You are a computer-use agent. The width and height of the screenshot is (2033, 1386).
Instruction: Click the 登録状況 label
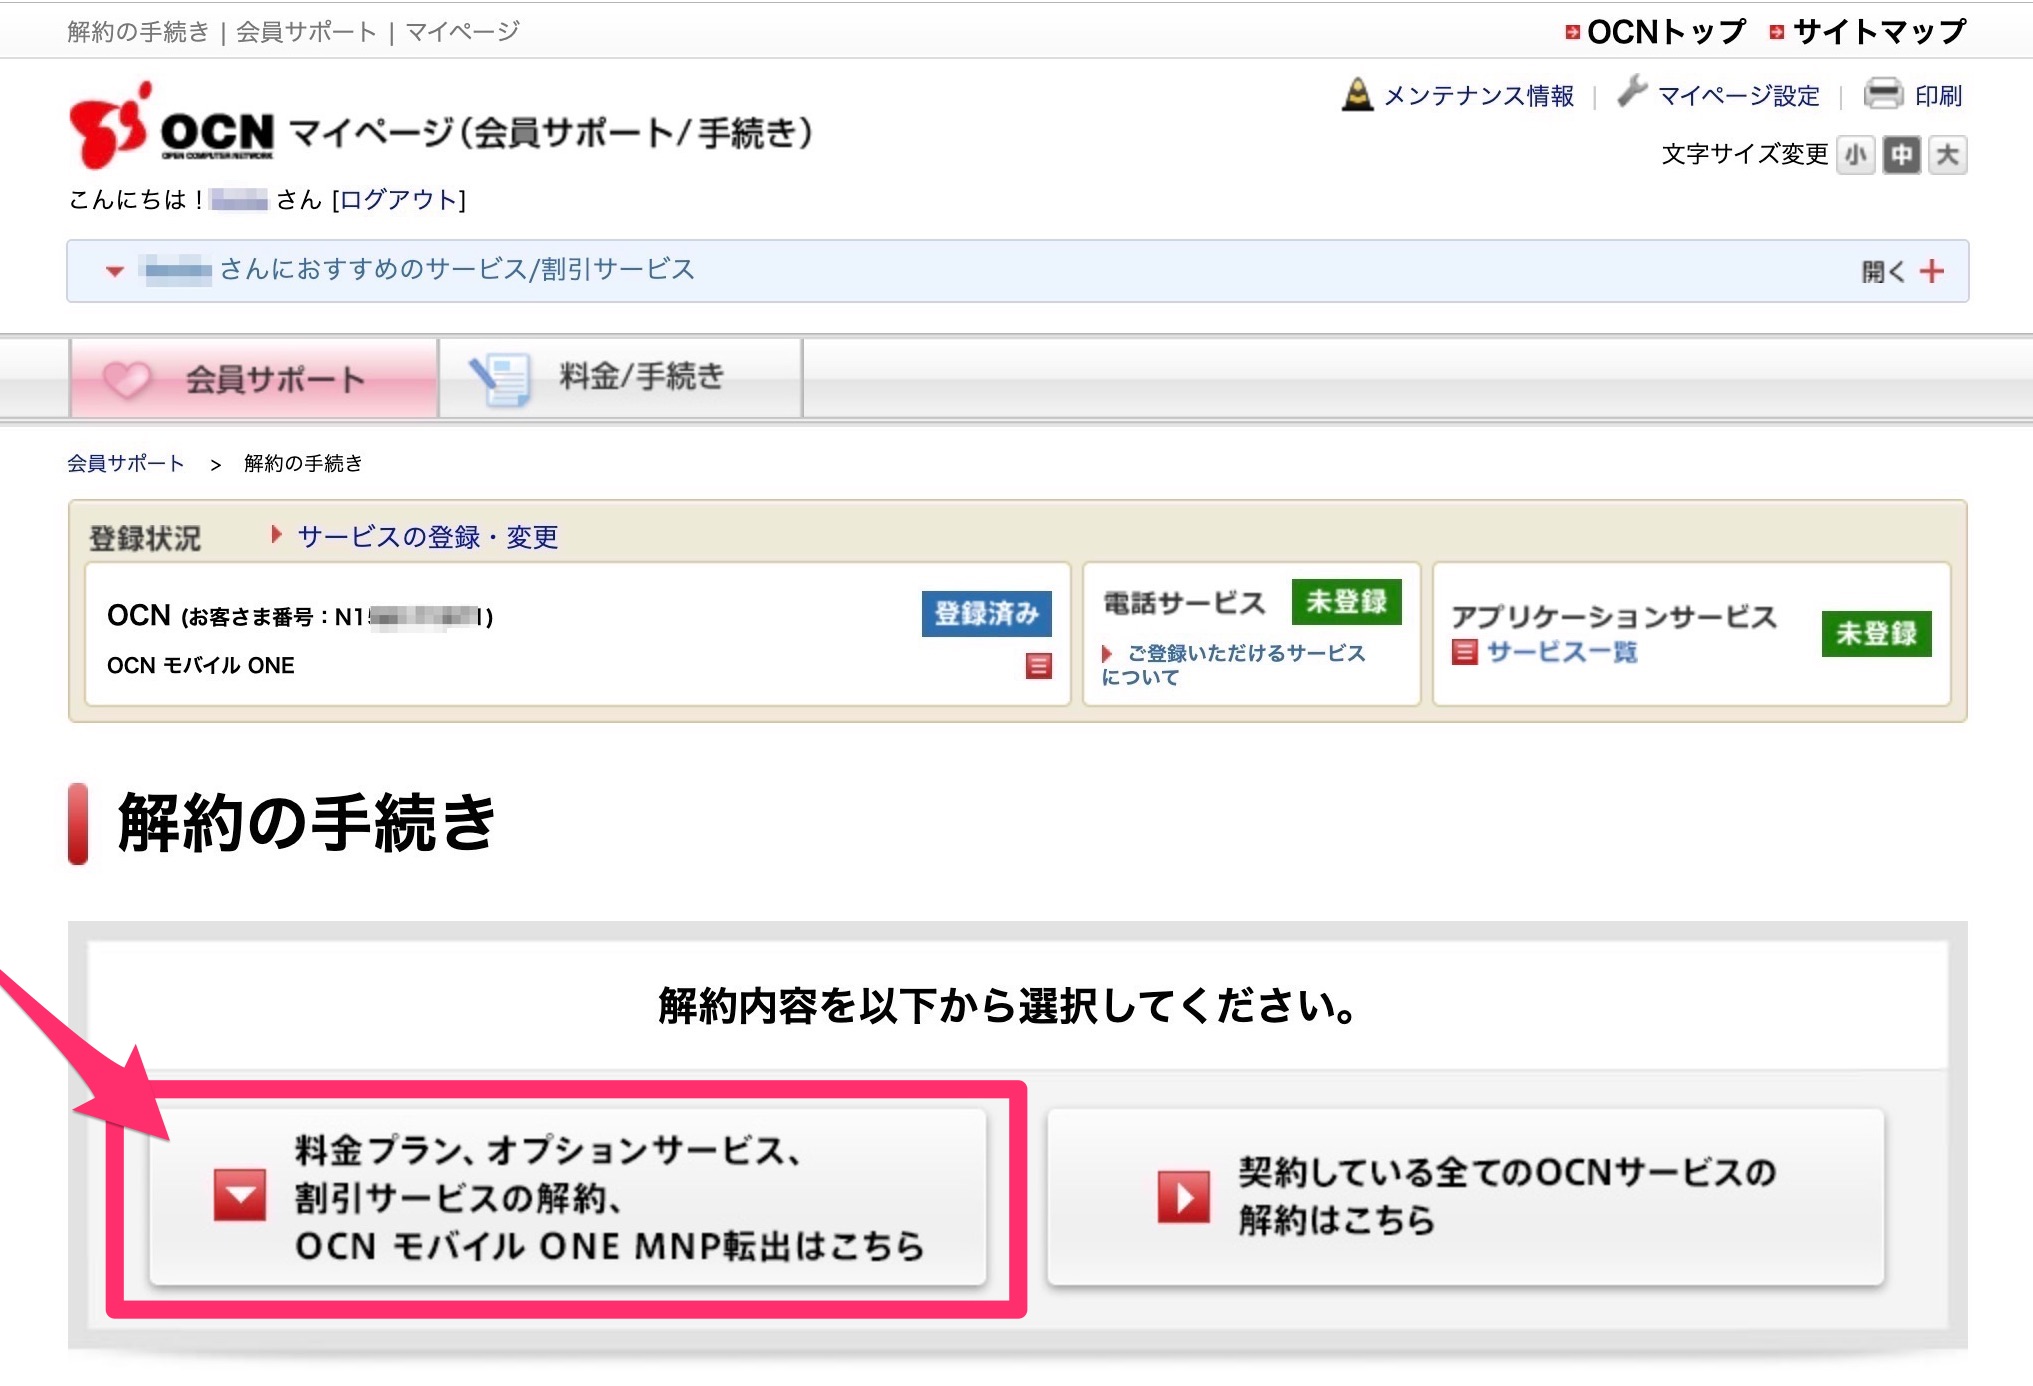(x=145, y=538)
